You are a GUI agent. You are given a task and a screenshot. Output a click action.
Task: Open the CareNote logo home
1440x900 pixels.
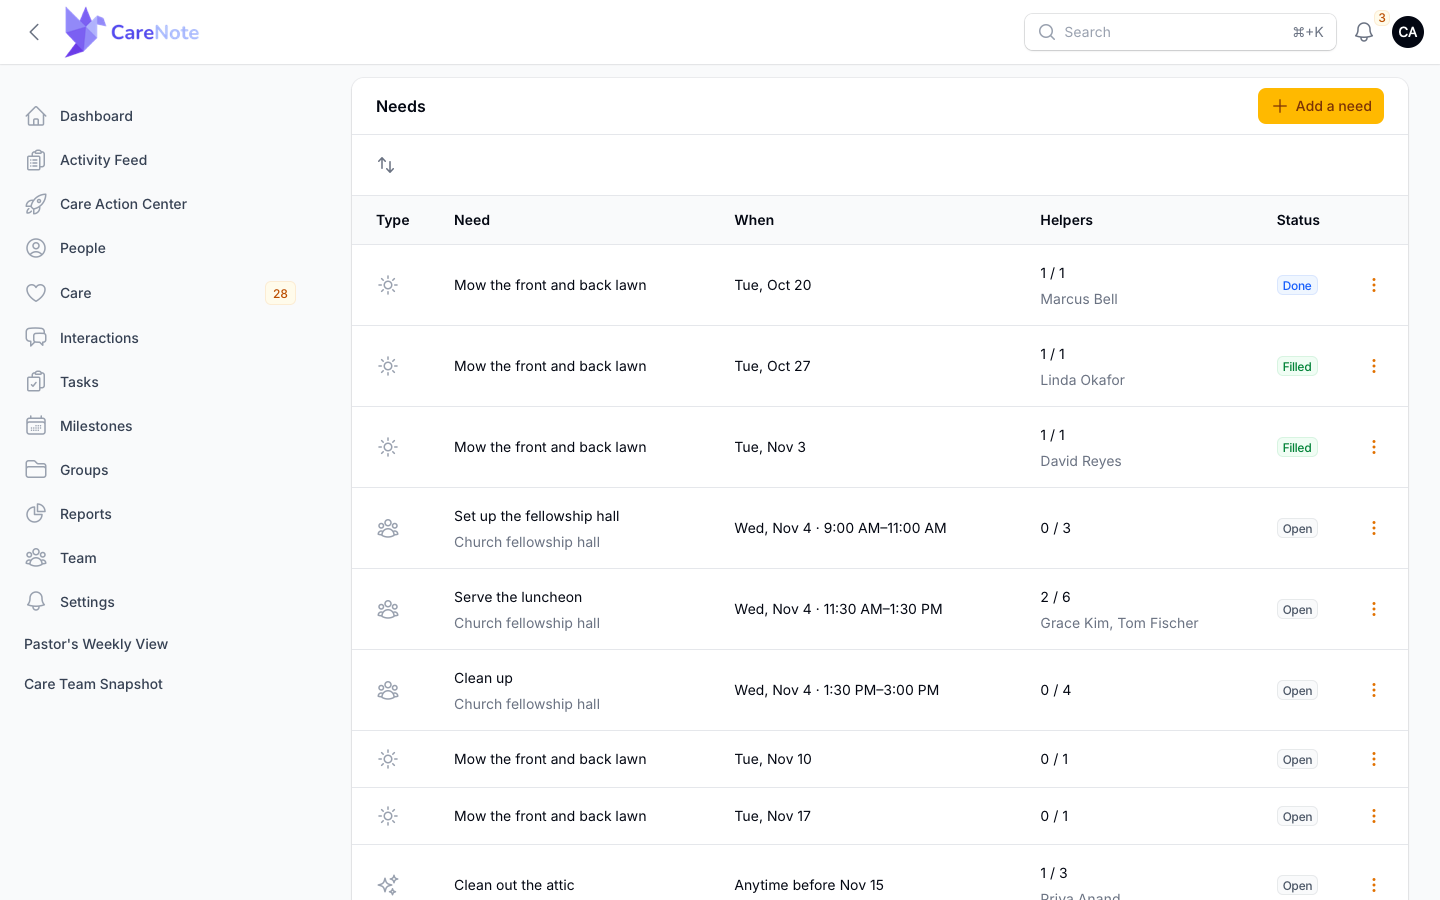[x=131, y=32]
